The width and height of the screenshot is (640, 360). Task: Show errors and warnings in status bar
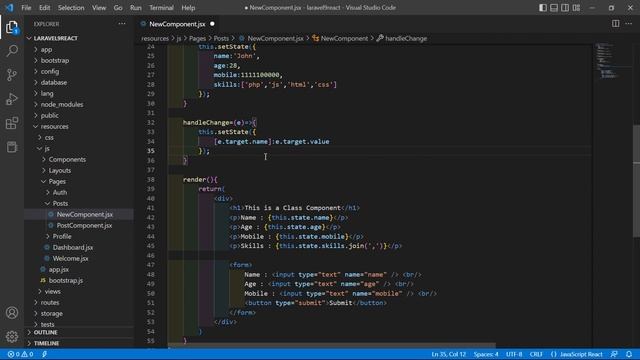pyautogui.click(x=20, y=354)
